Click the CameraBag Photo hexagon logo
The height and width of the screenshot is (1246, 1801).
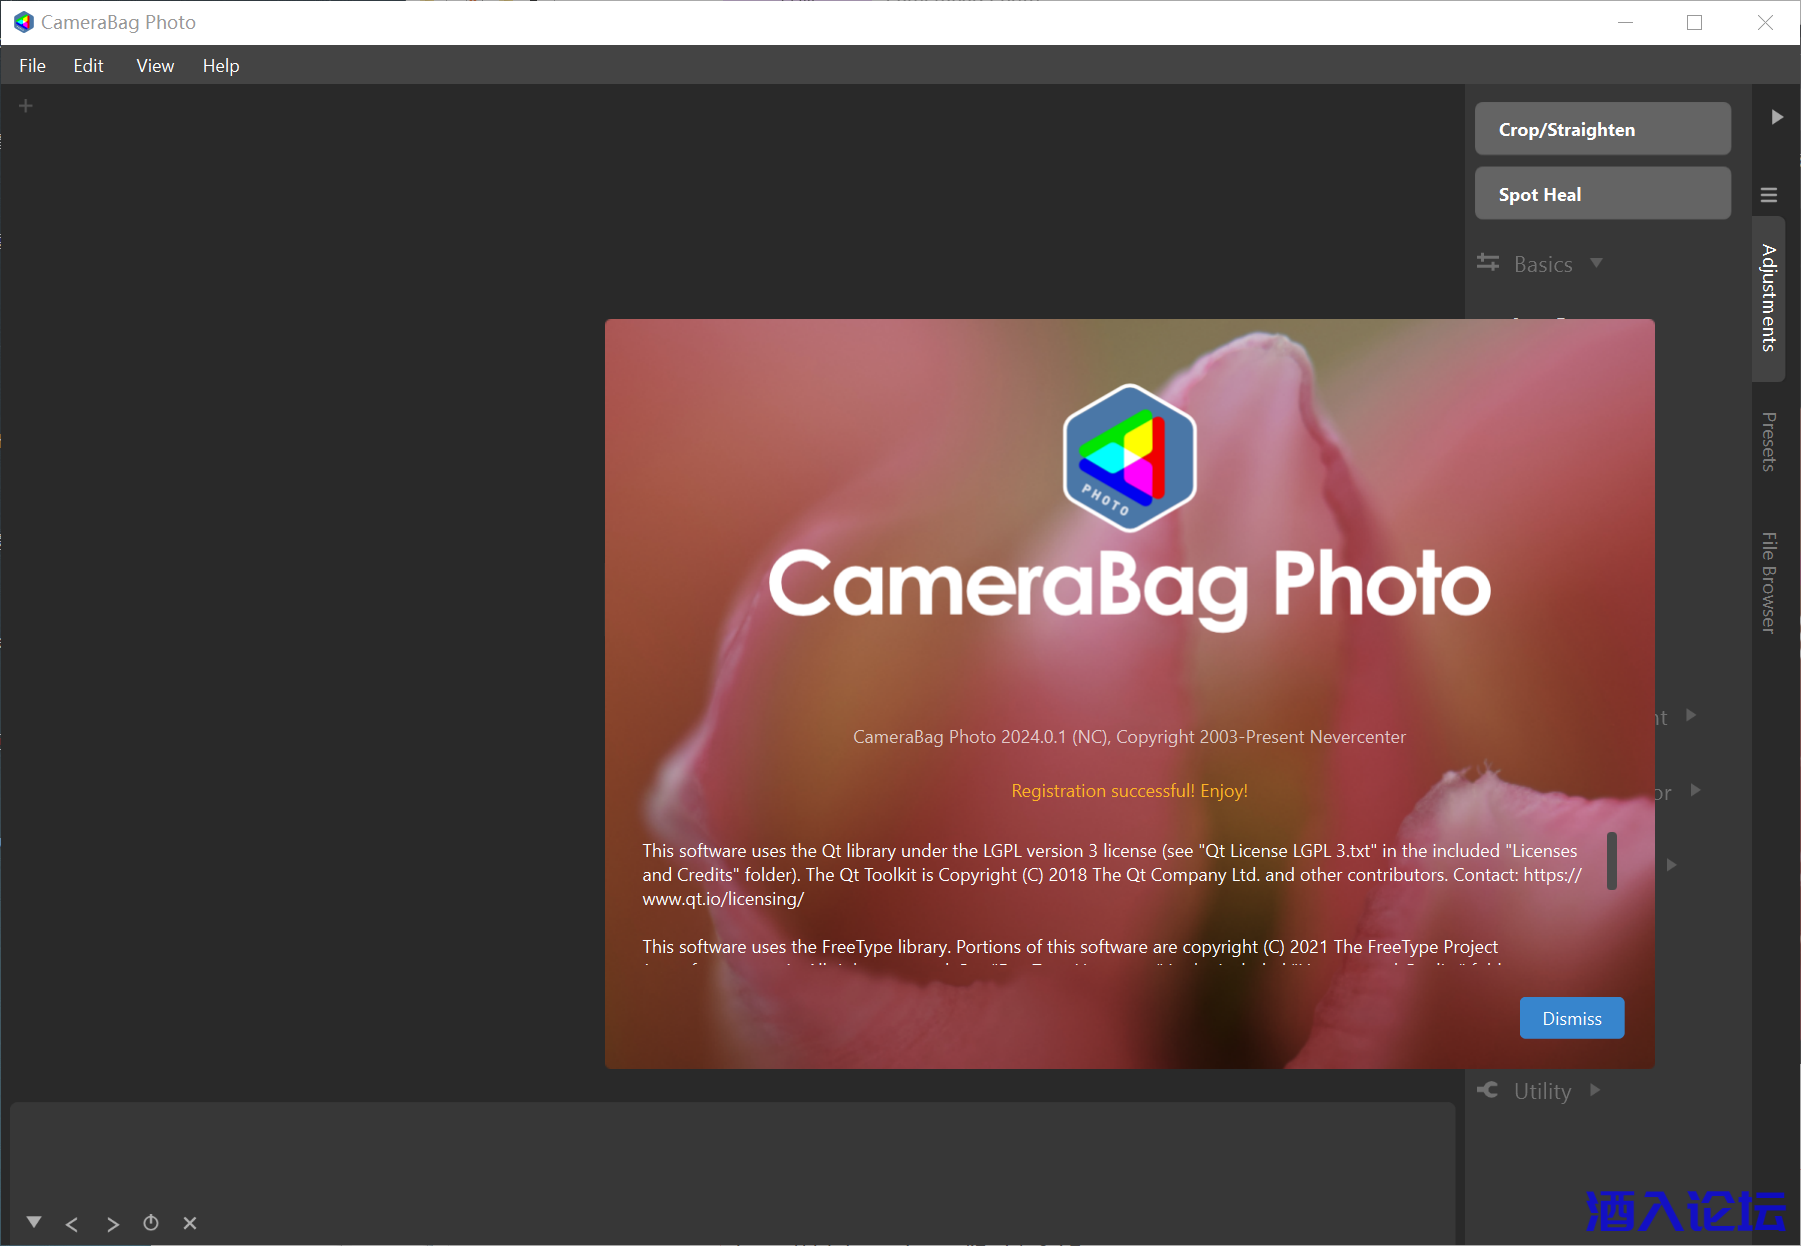[1129, 458]
